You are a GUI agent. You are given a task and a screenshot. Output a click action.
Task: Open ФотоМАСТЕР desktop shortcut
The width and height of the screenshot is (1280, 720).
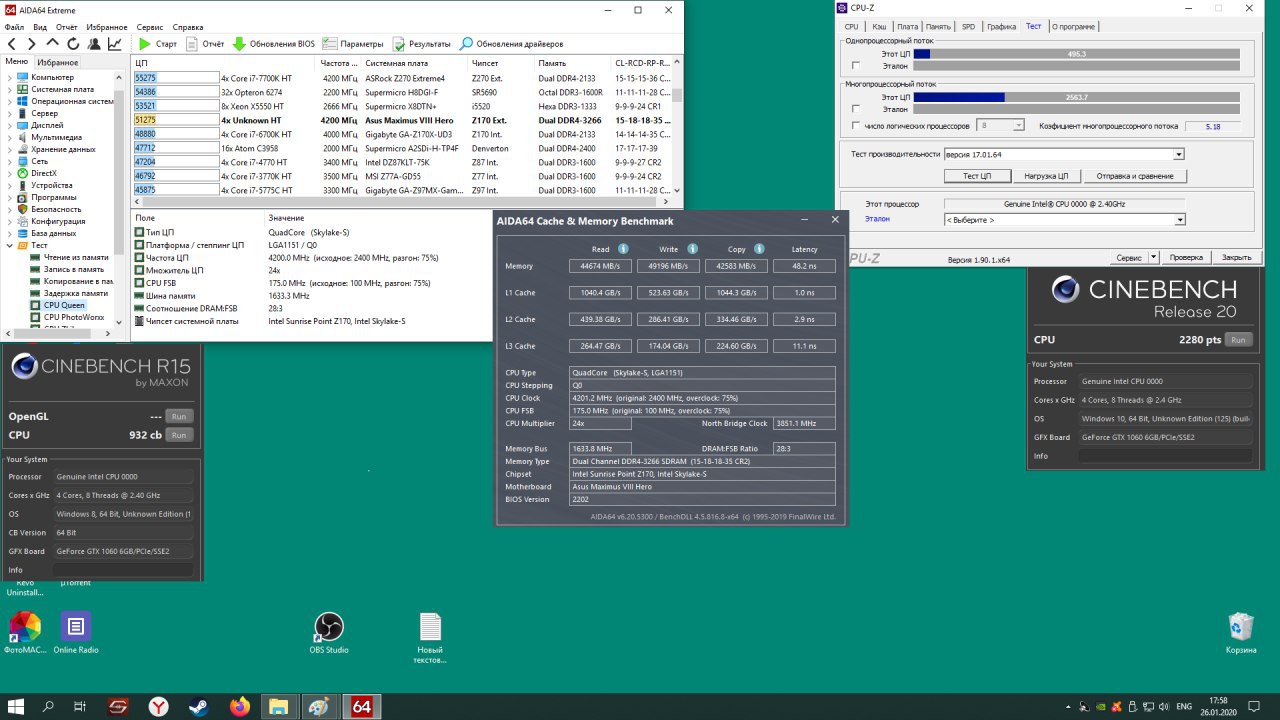[x=25, y=634]
